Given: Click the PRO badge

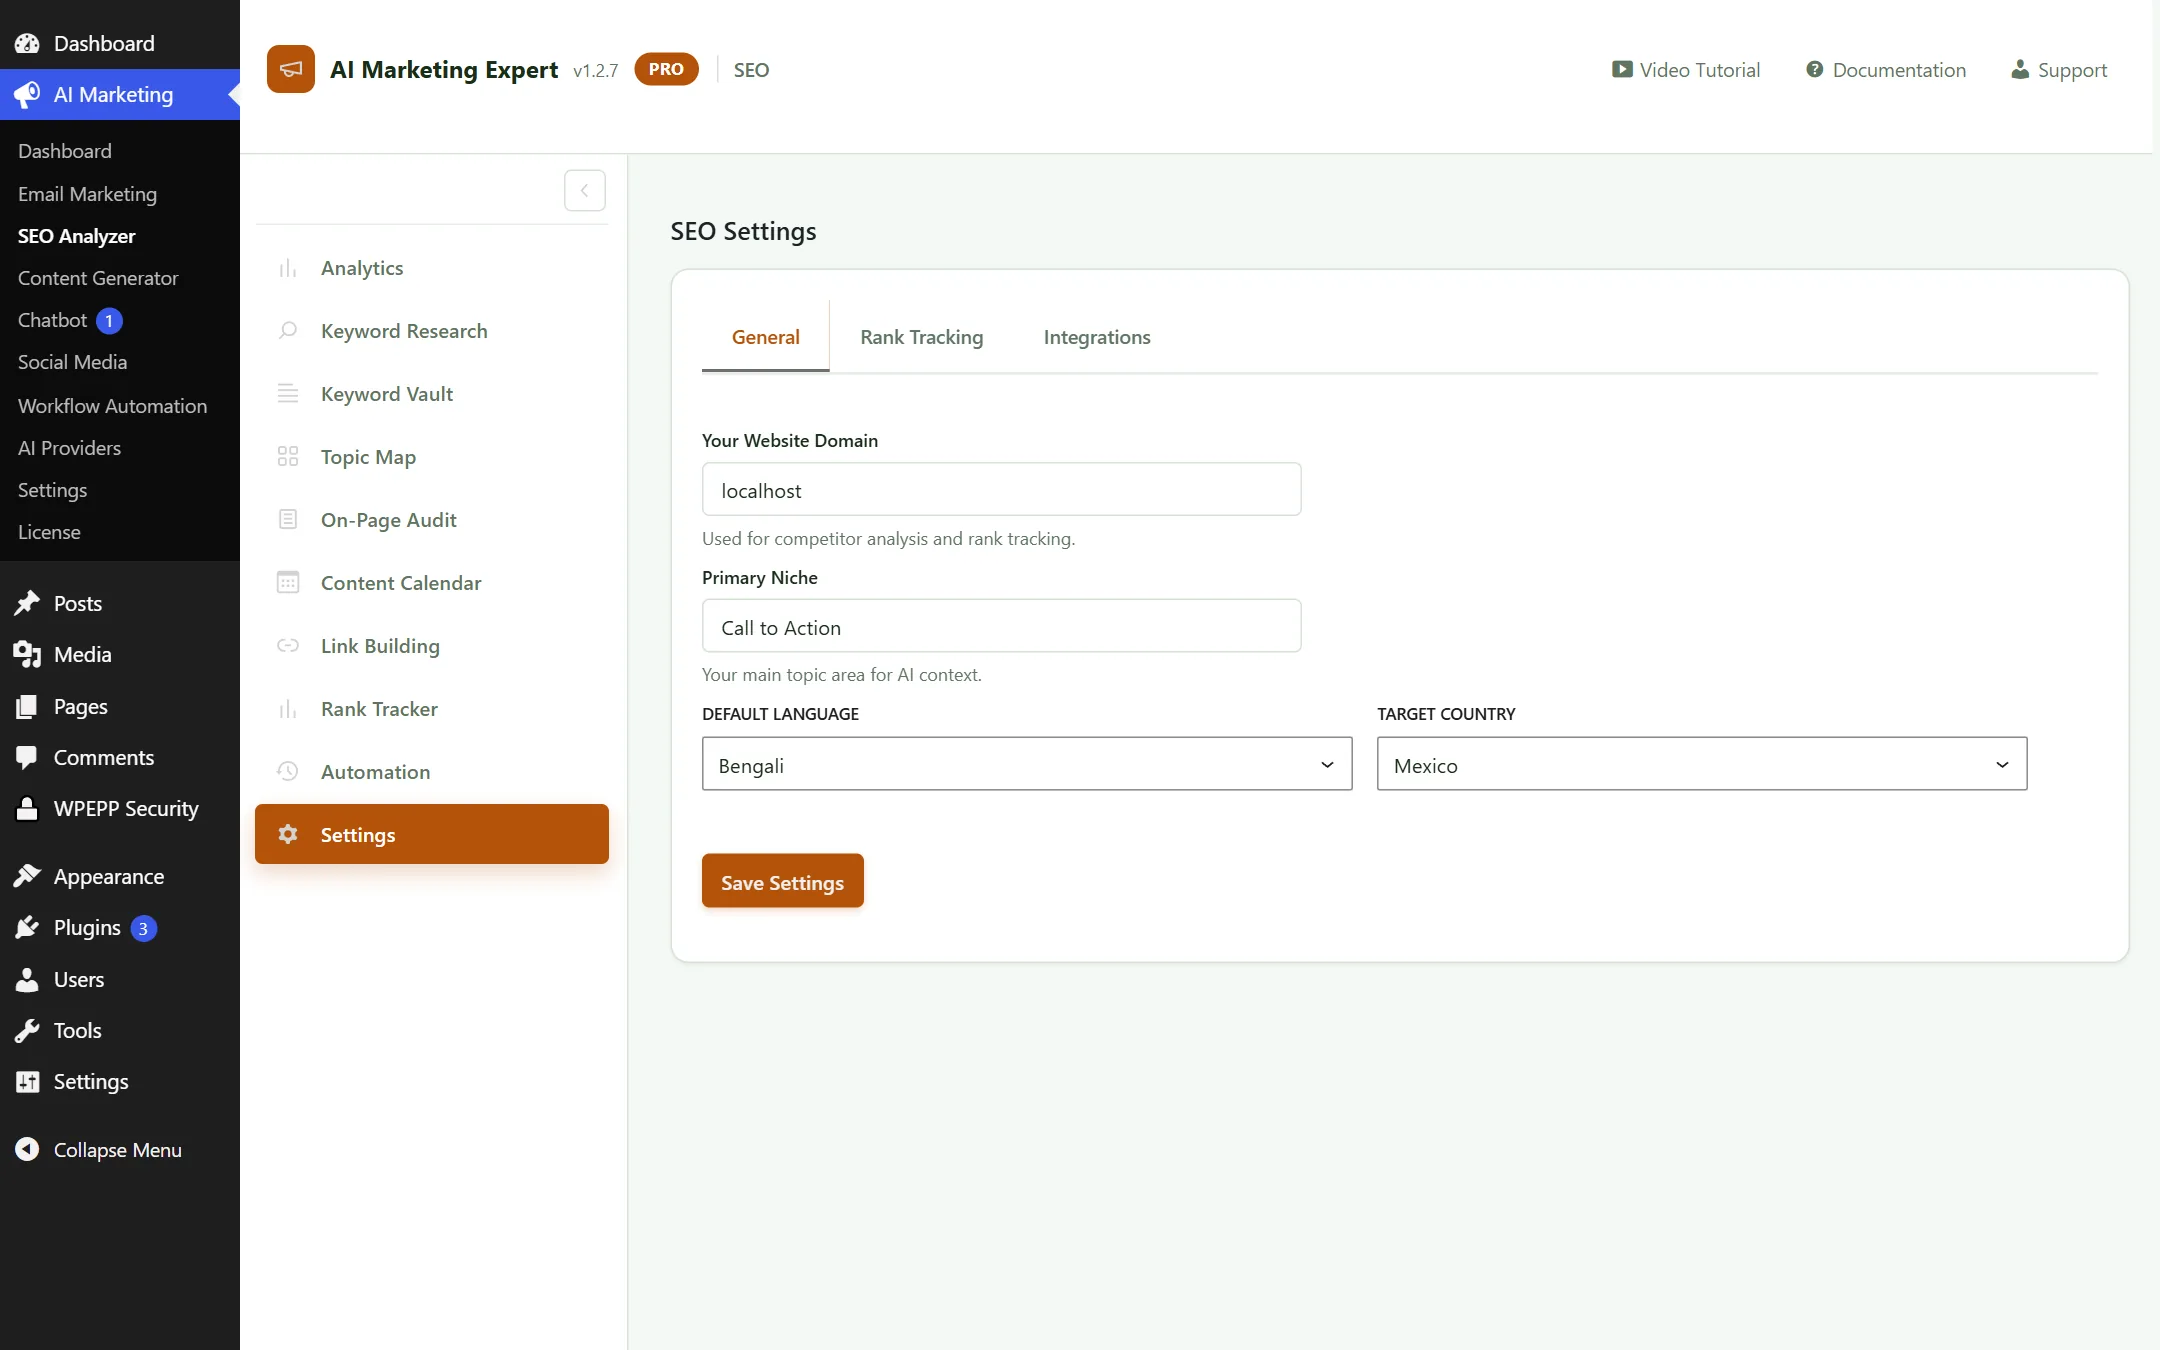Looking at the screenshot, I should pyautogui.click(x=666, y=69).
